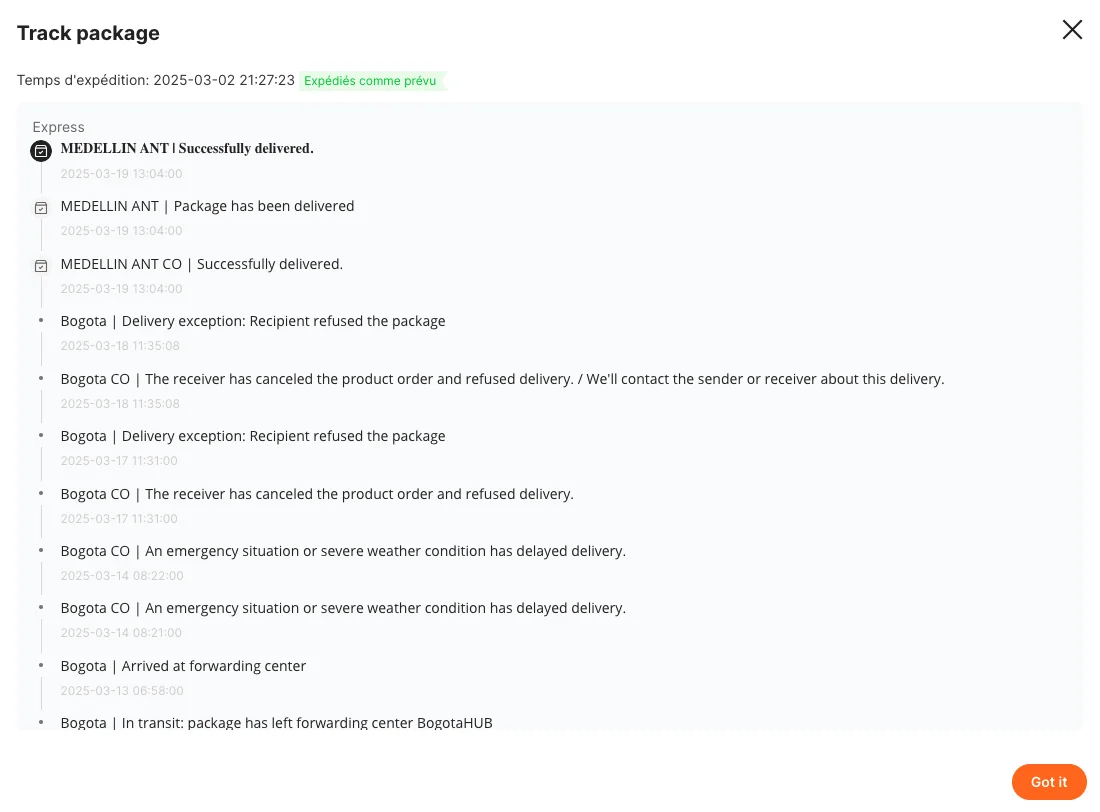Click the 2025-03-18 11:35:08 refused package entry
The width and height of the screenshot is (1100, 812).
253,321
